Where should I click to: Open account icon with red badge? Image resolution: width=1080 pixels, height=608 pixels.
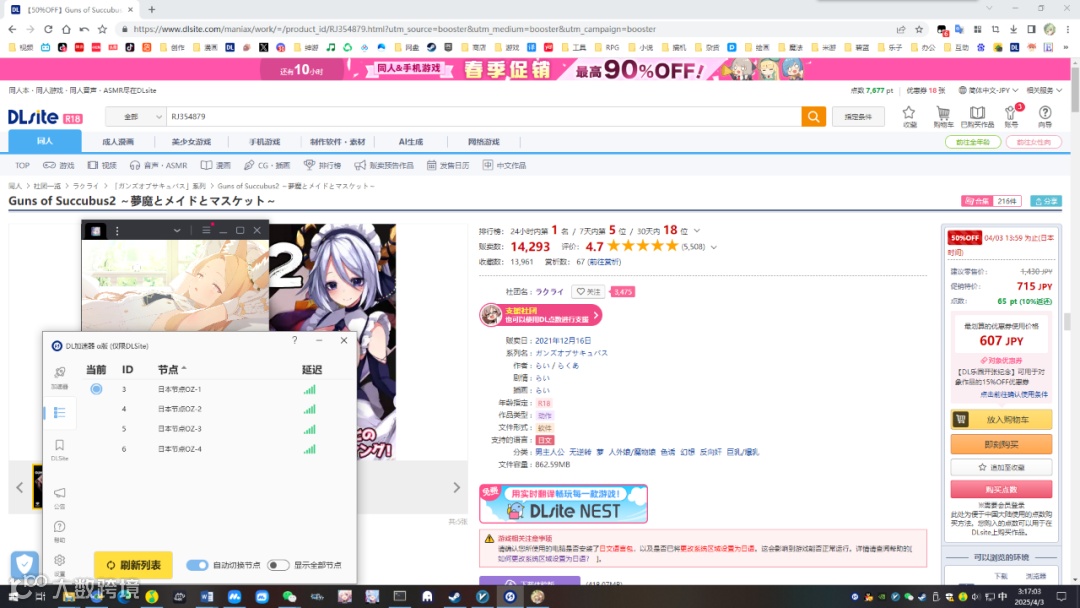tap(1011, 116)
